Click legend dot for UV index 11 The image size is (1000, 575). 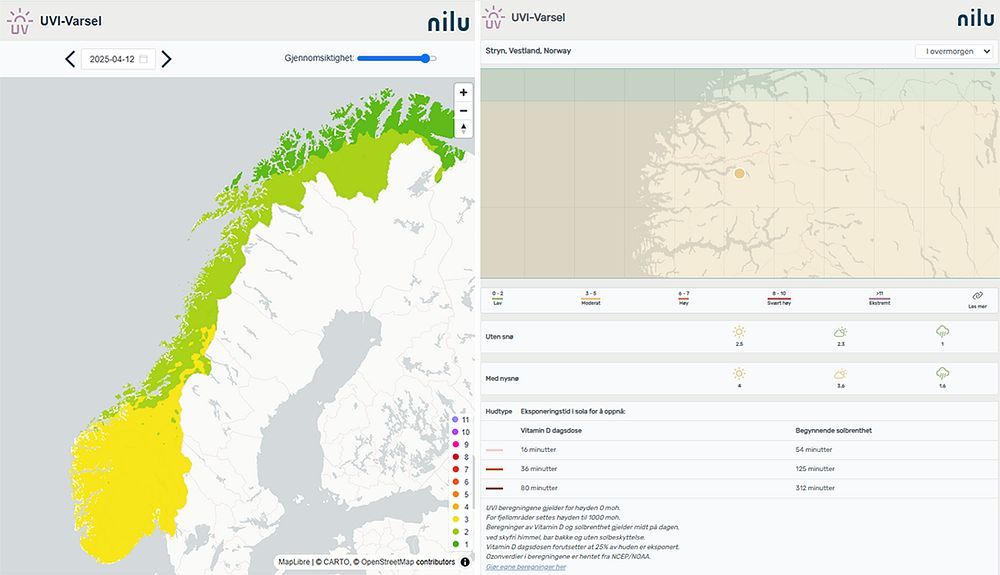[x=455, y=419]
